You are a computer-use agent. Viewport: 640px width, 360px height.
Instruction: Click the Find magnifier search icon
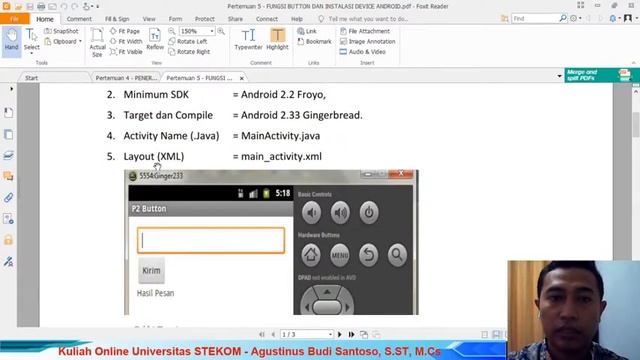pyautogui.click(x=563, y=18)
